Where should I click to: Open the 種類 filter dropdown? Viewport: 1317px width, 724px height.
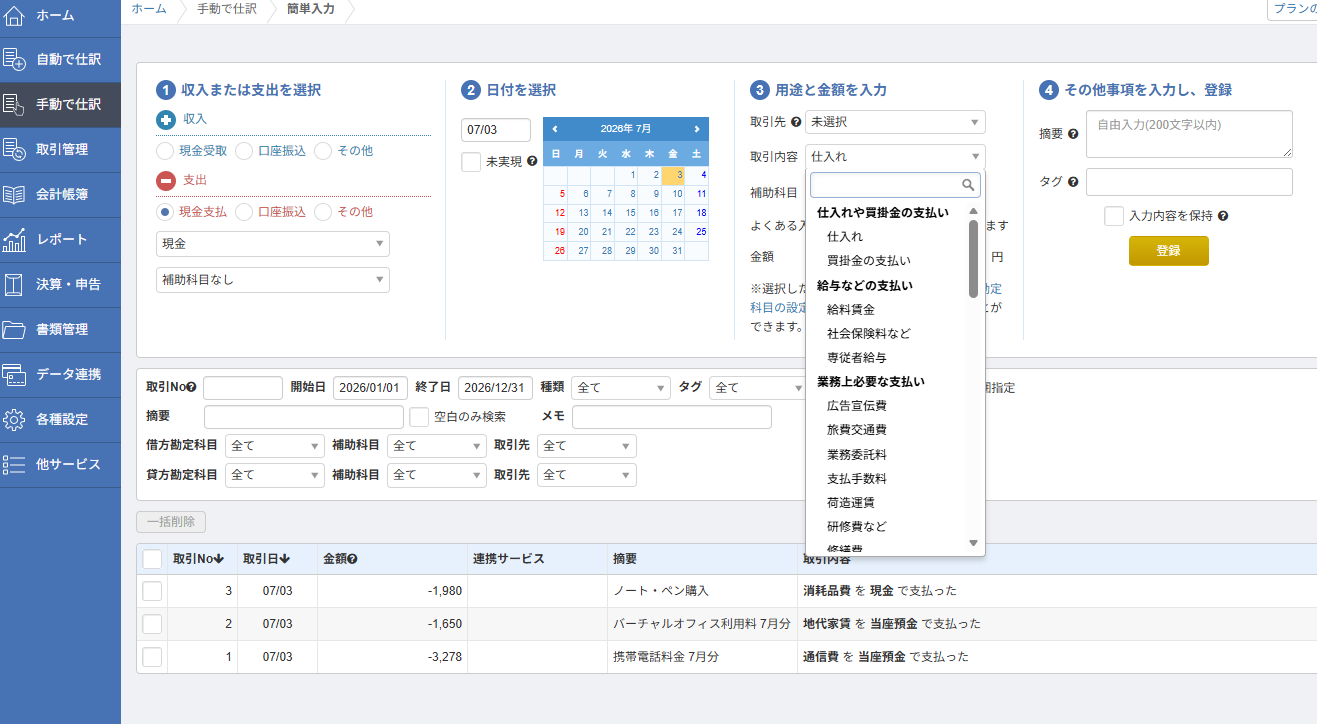pyautogui.click(x=621, y=388)
